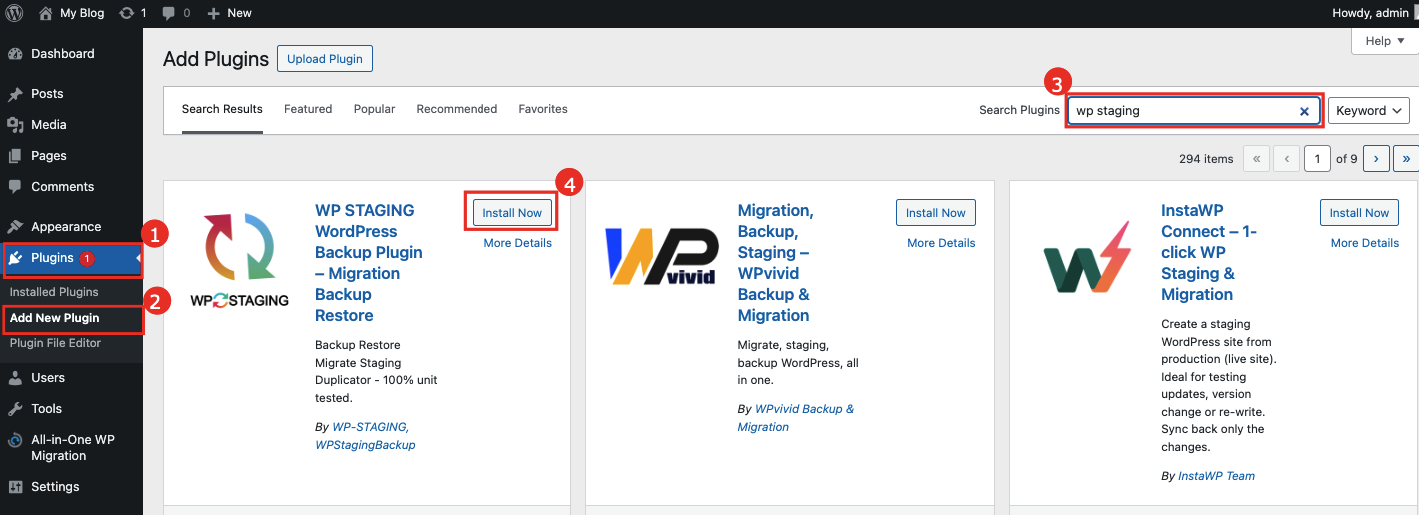View More Details for WPvivid
This screenshot has width=1419, height=515.
(941, 243)
